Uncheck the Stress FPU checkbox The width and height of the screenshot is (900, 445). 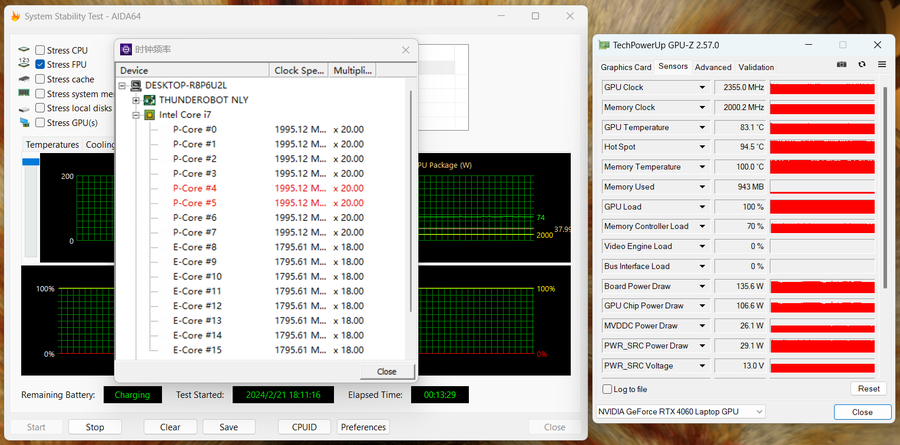coord(40,65)
